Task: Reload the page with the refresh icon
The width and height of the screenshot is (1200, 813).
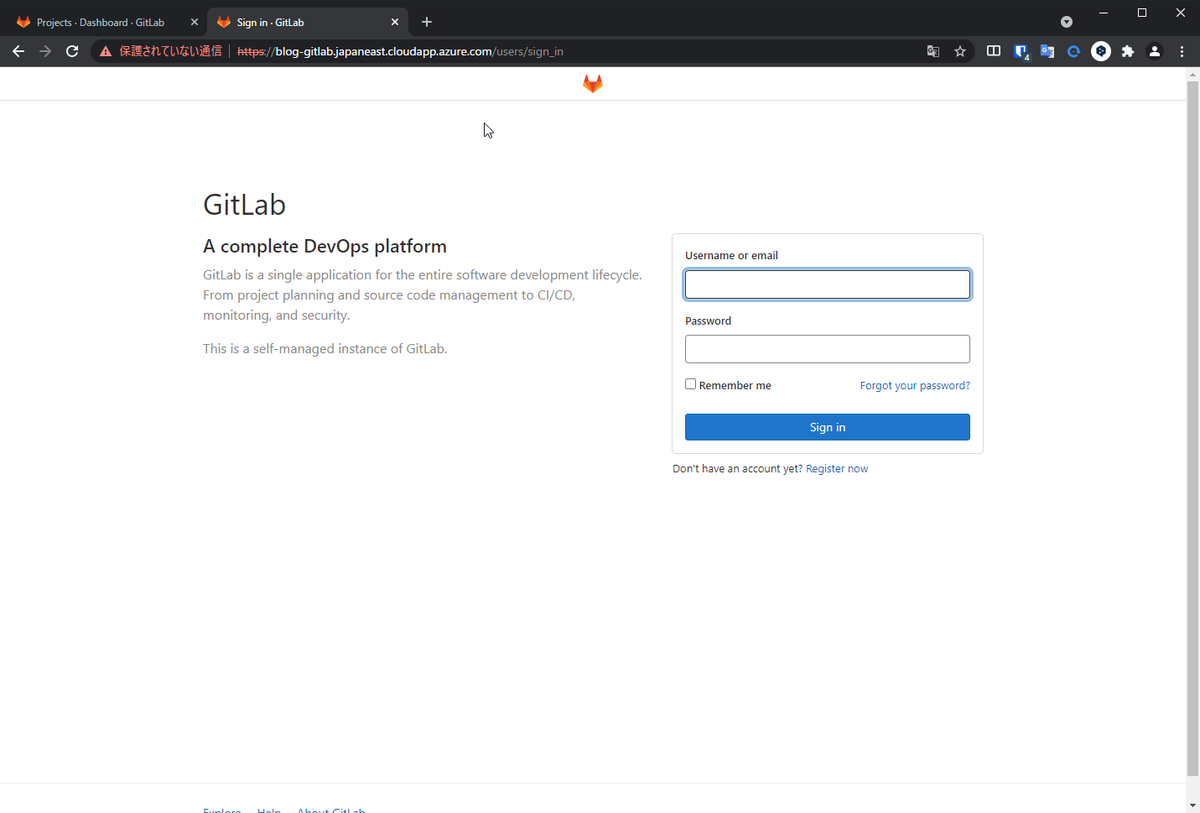Action: [x=72, y=51]
